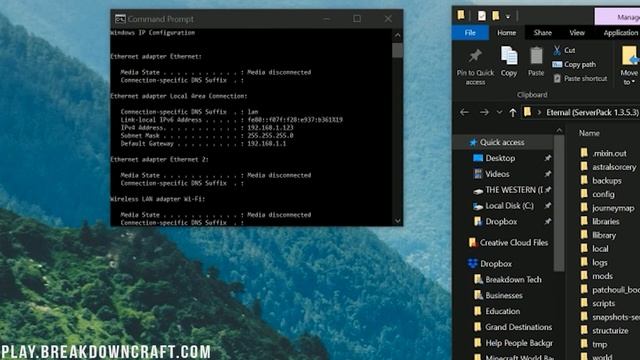Click the Move to icon

point(629,56)
